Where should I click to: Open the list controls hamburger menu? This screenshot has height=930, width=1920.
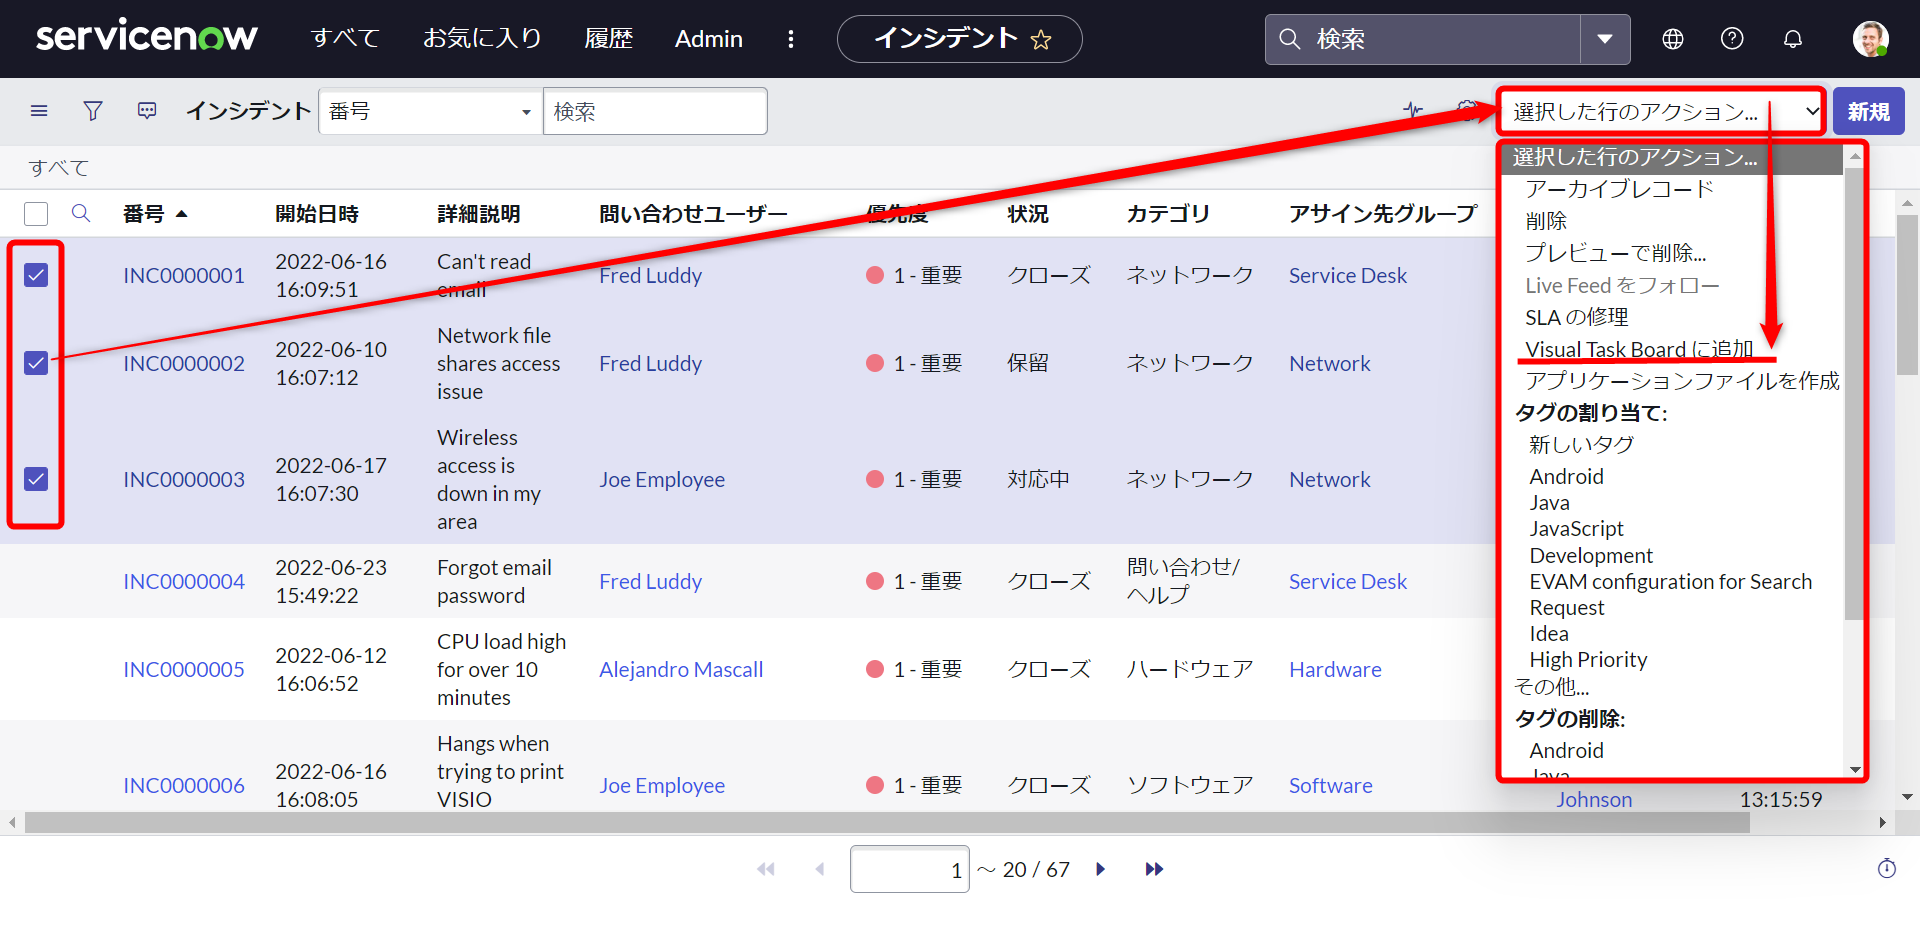tap(39, 110)
